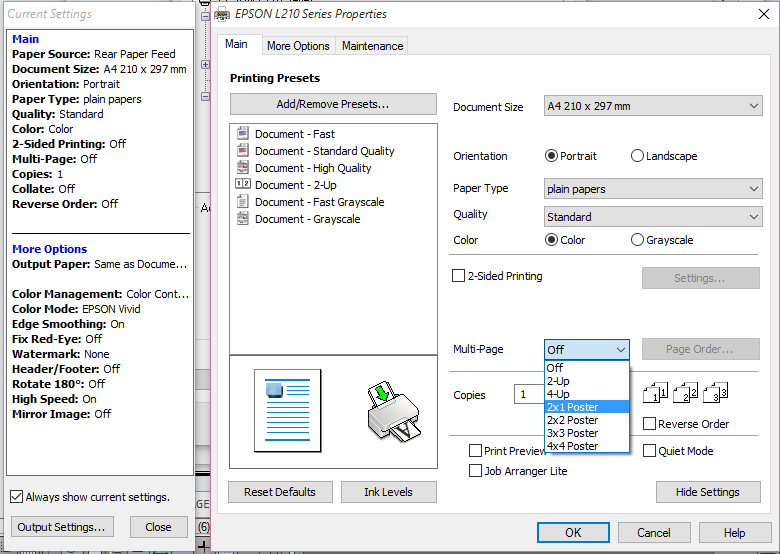The height and width of the screenshot is (554, 780).
Task: Click the printer paper feed illustration
Action: point(394,411)
